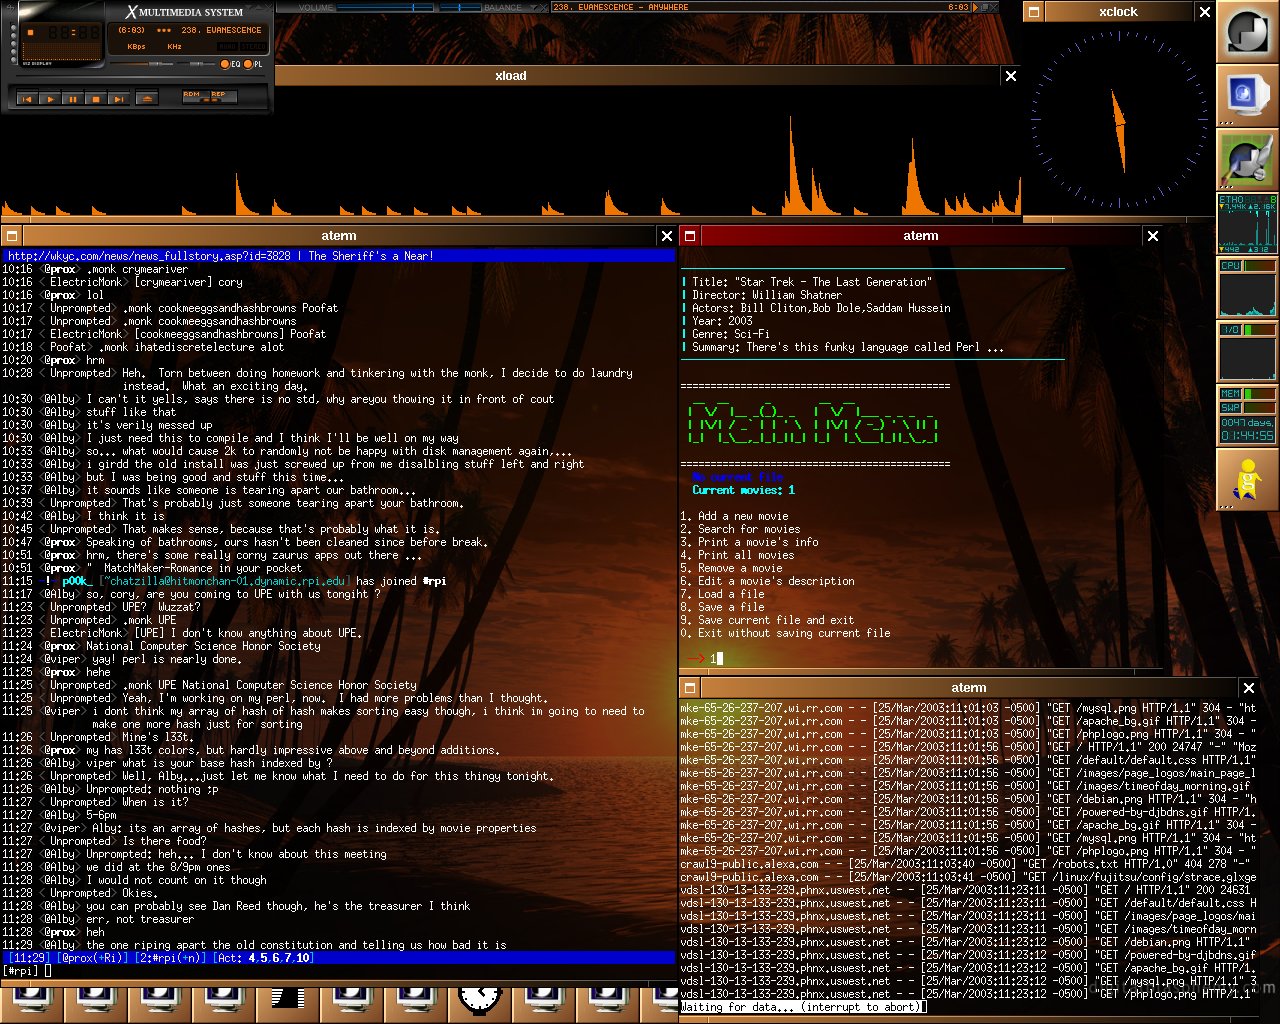This screenshot has width=1280, height=1024.
Task: Click the 'EVANESCENCE - ANYWHERE' title in top strip
Action: tap(620, 7)
